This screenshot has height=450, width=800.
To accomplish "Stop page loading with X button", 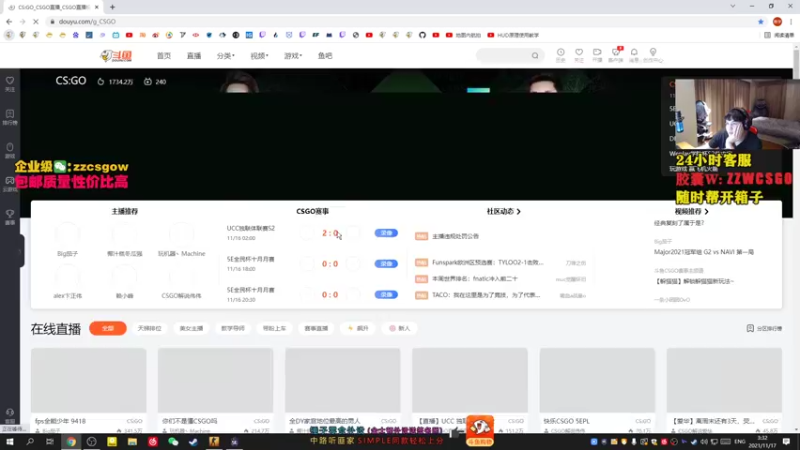I will (x=35, y=21).
